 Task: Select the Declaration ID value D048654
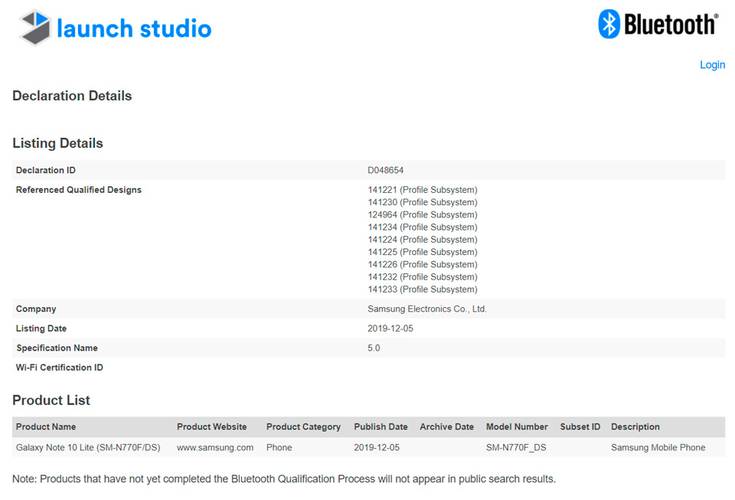[x=385, y=170]
